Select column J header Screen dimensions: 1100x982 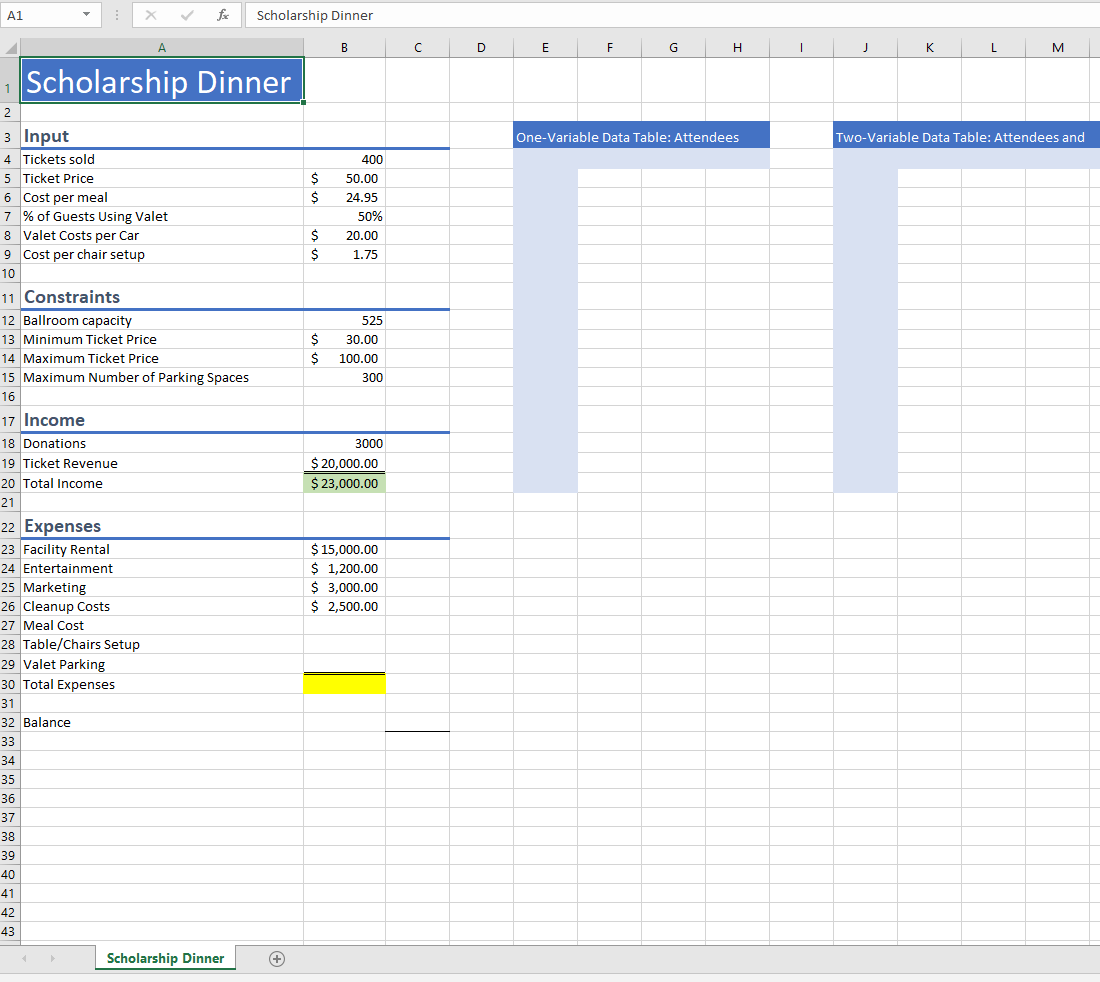click(x=865, y=48)
